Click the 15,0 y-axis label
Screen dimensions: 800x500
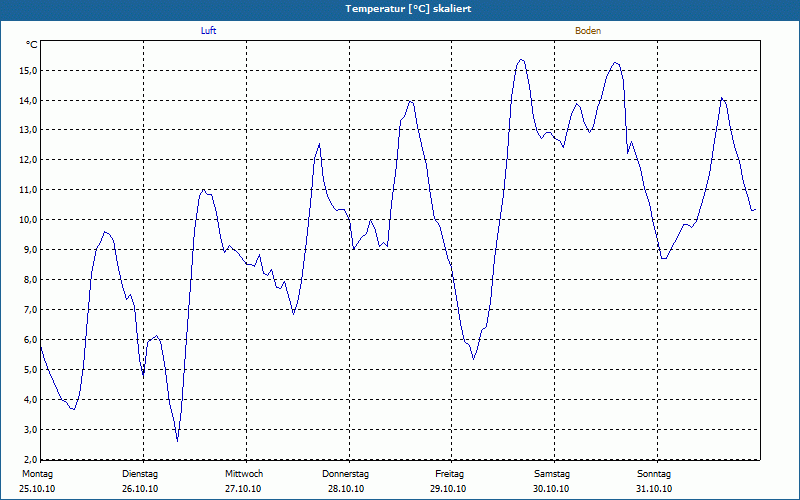tap(28, 70)
